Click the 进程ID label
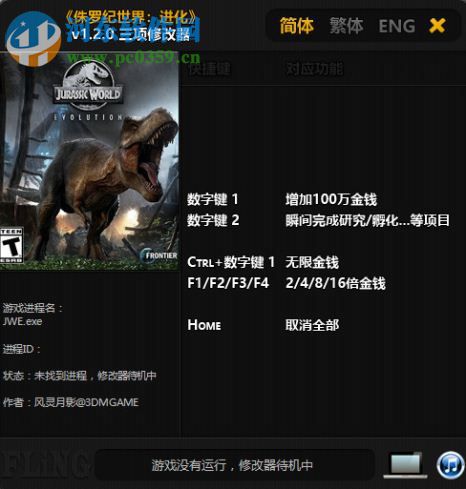Image resolution: width=466 pixels, height=489 pixels. pos(22,349)
